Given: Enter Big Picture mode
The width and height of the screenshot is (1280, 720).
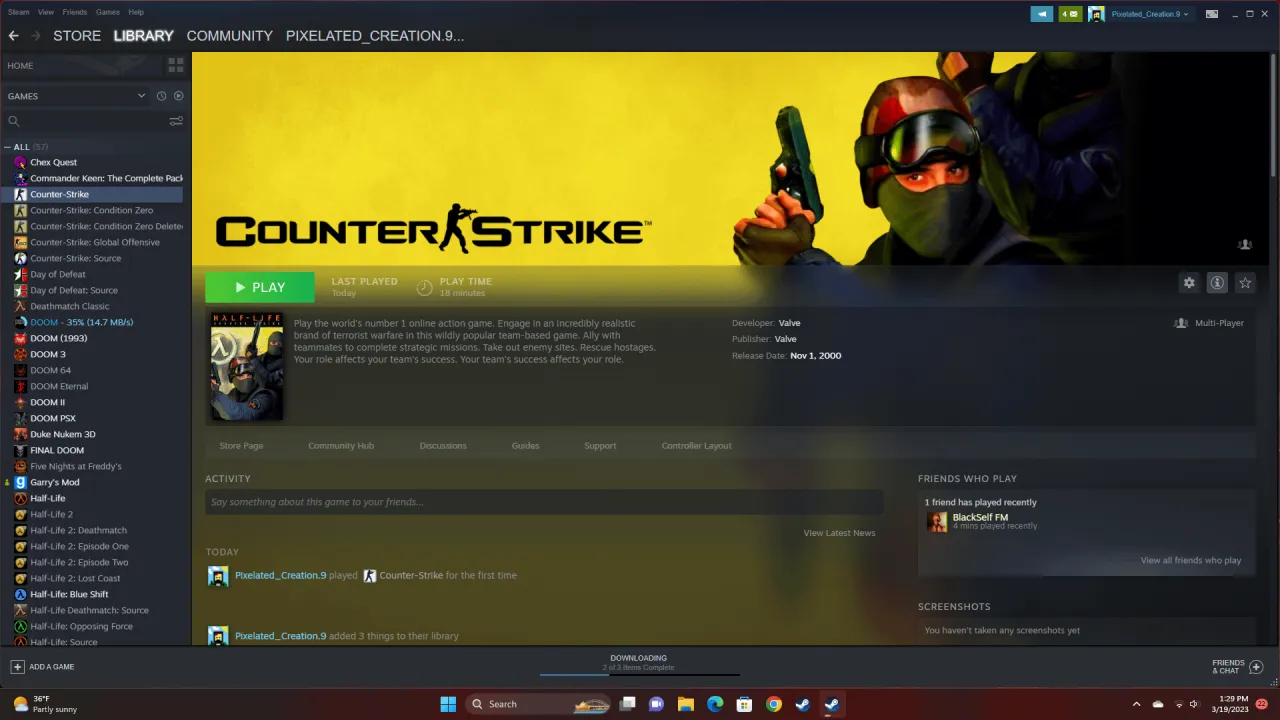Looking at the screenshot, I should pyautogui.click(x=1210, y=14).
